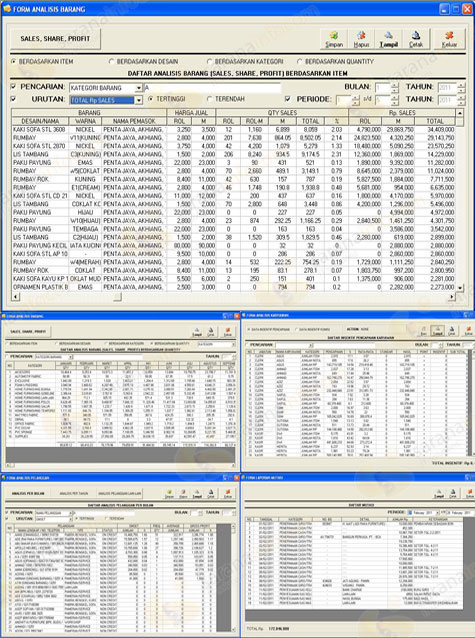Click Cetak icon in Form Analisis Karyawan window
The image size is (475, 638).
tap(452, 331)
